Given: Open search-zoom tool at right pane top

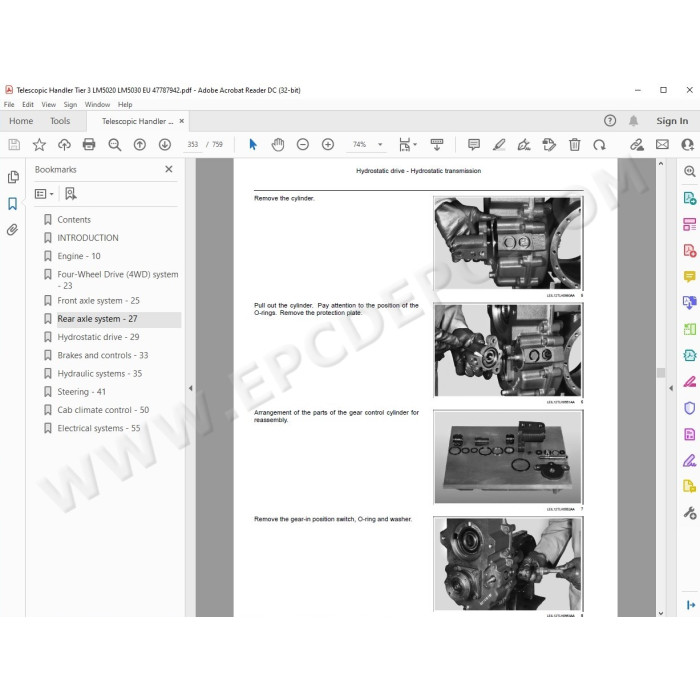Looking at the screenshot, I should (690, 171).
